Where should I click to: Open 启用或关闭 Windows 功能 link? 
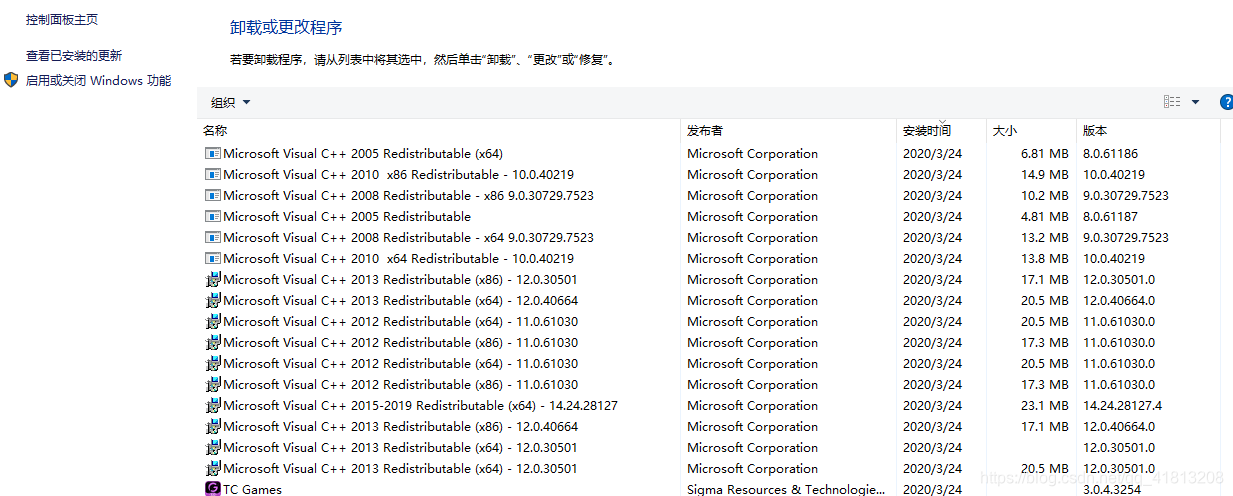[99, 81]
